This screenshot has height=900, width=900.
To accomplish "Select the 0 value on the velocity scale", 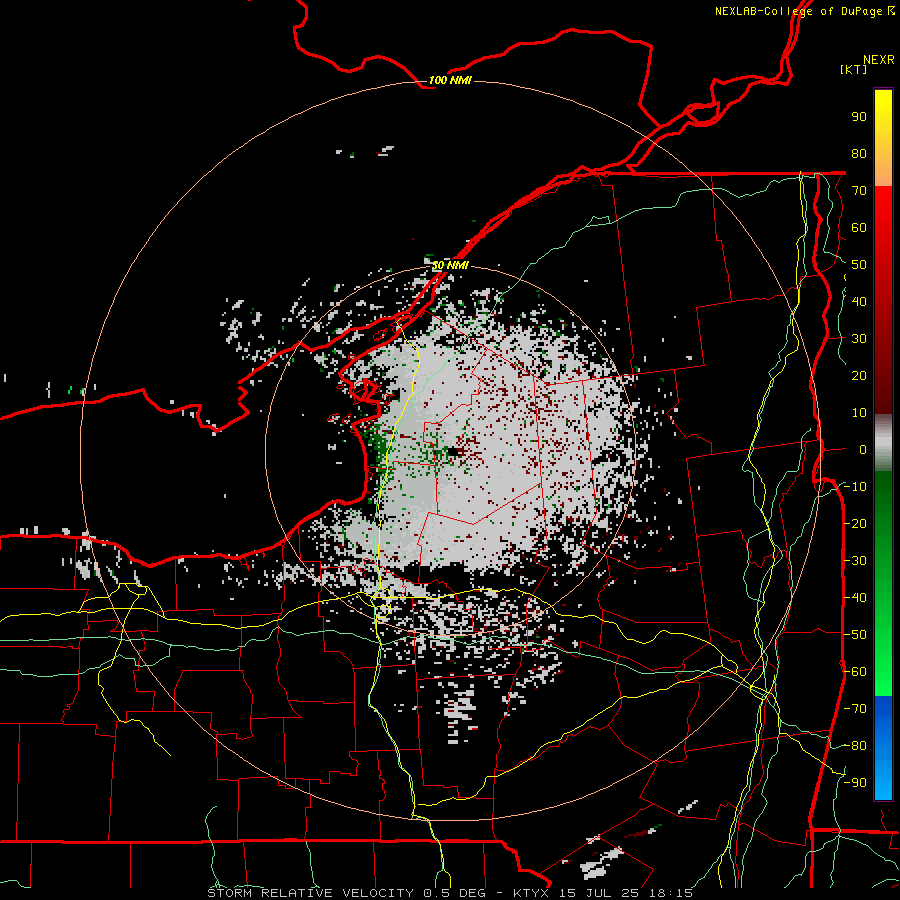I will [863, 449].
